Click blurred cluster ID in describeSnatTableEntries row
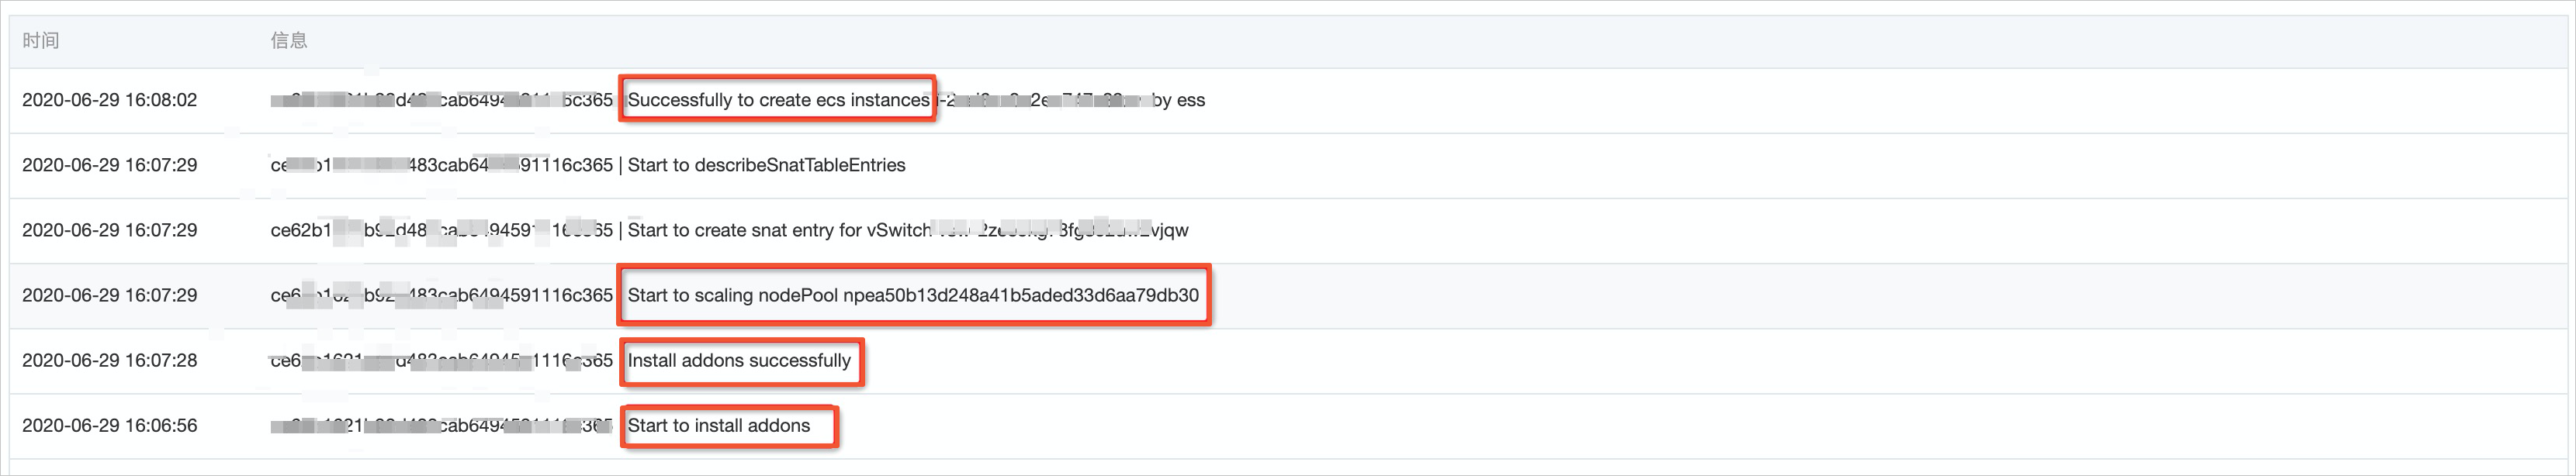Image resolution: width=2576 pixels, height=476 pixels. click(441, 165)
